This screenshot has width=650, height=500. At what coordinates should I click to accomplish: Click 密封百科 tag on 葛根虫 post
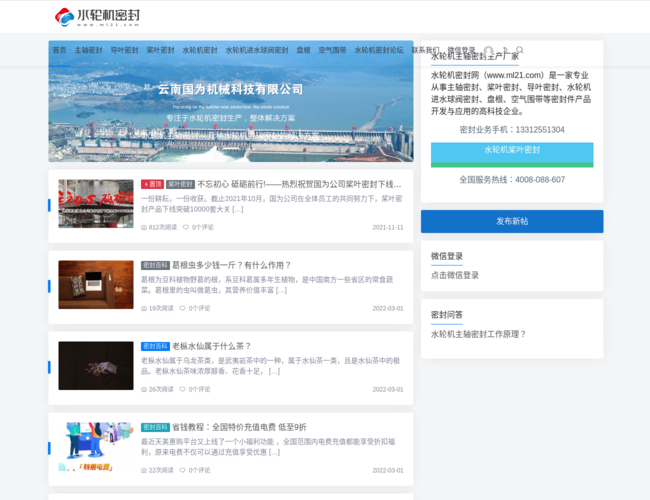click(155, 265)
